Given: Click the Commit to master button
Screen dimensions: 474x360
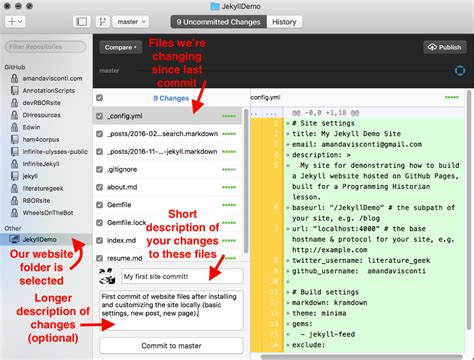Looking at the screenshot, I should (171, 346).
